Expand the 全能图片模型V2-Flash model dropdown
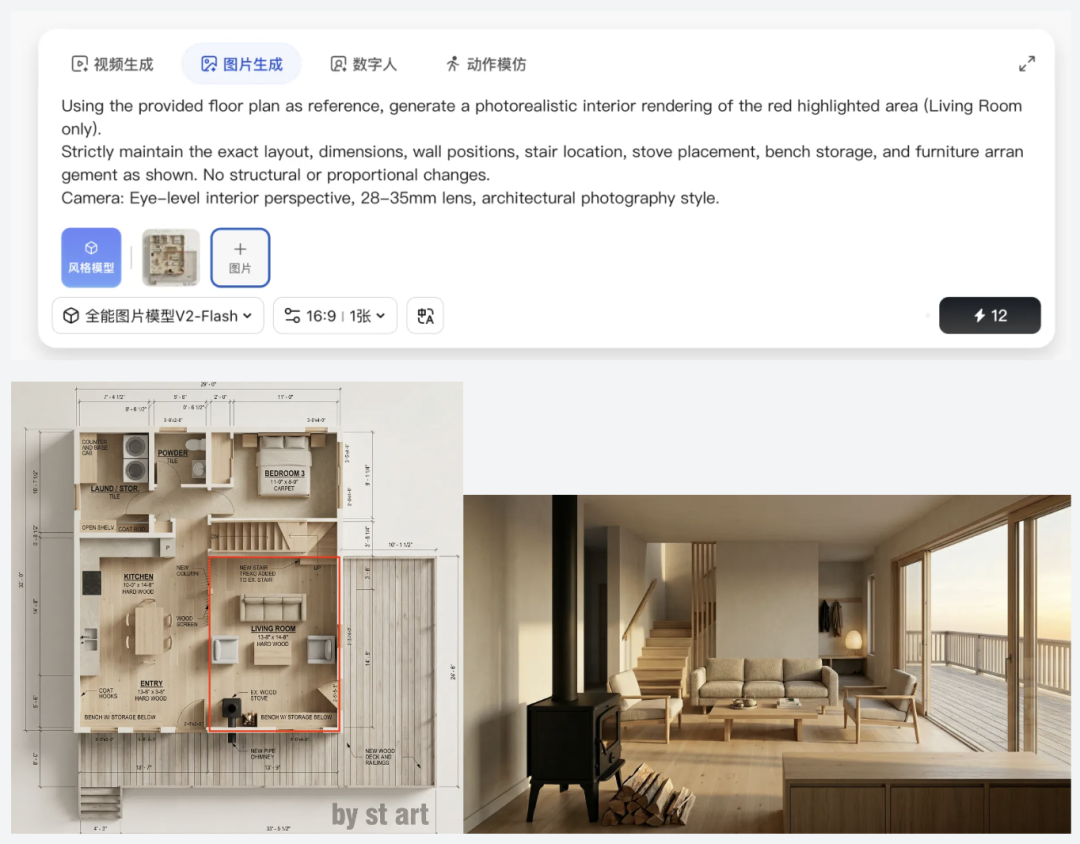Image resolution: width=1080 pixels, height=844 pixels. pos(158,316)
